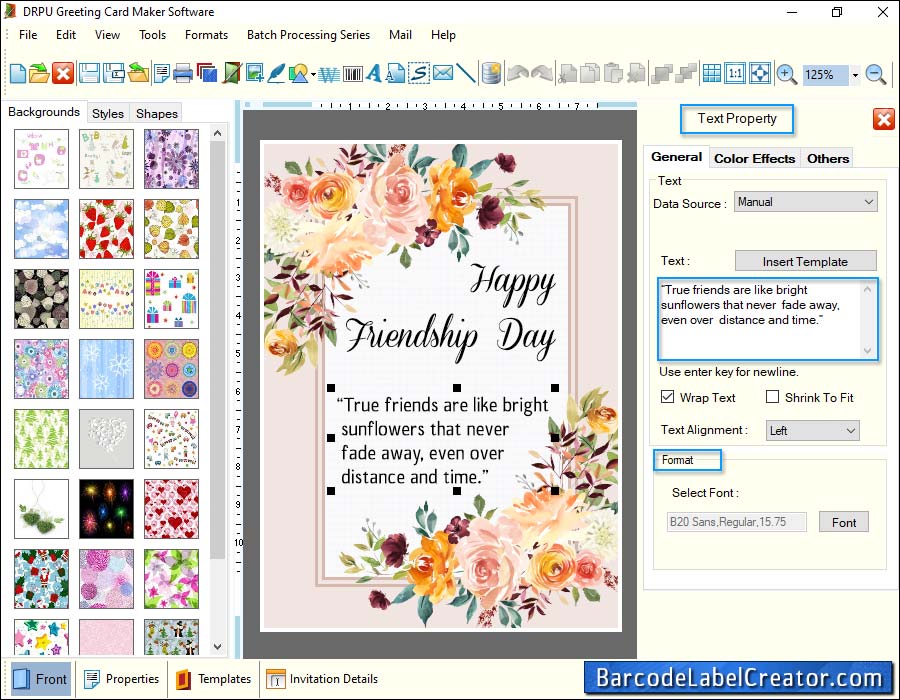Open the Batch Processing Series menu
This screenshot has height=700, width=900.
[308, 34]
